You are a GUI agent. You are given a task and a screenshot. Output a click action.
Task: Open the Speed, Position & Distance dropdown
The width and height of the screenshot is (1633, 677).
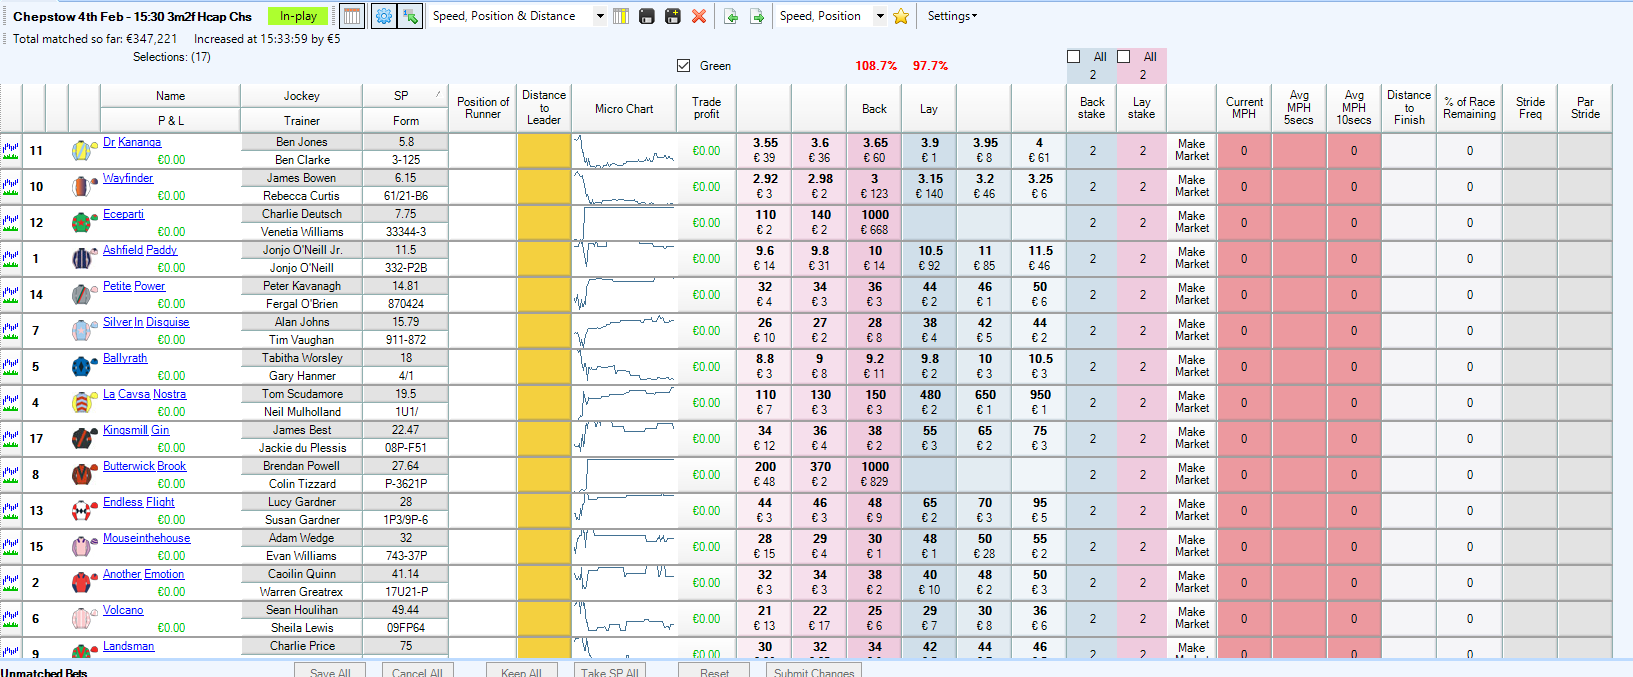coord(600,16)
